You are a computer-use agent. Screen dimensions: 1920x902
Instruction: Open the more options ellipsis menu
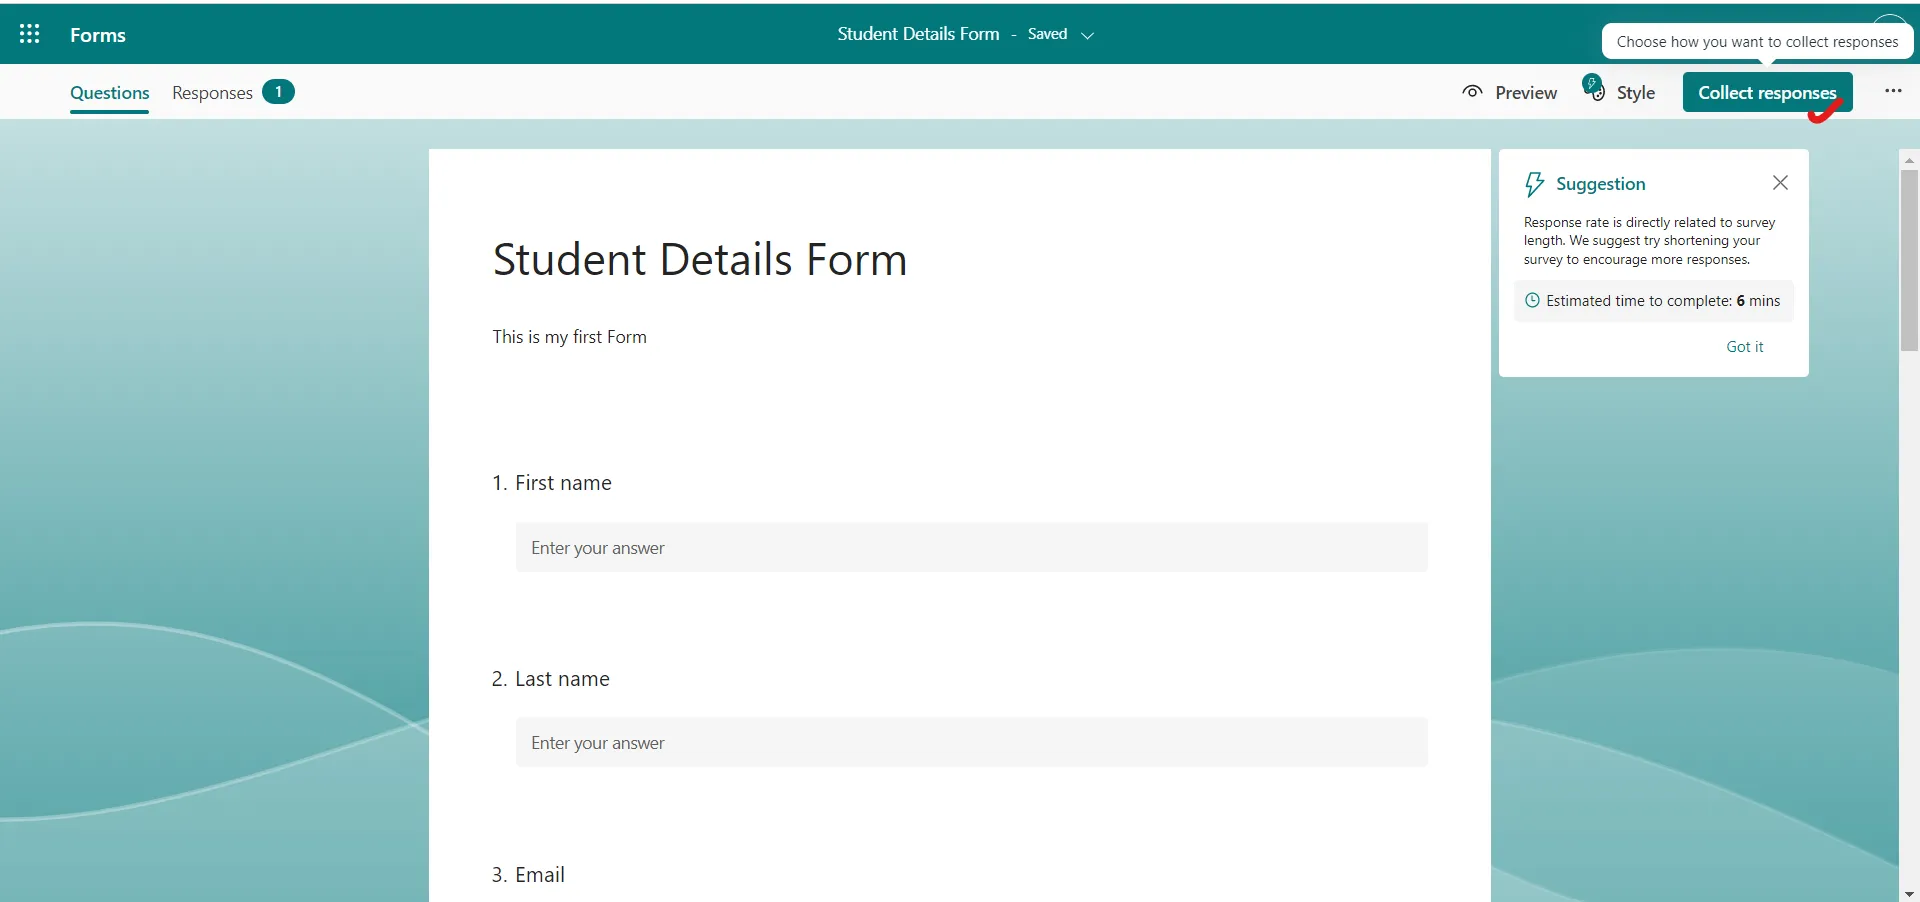[x=1893, y=91]
